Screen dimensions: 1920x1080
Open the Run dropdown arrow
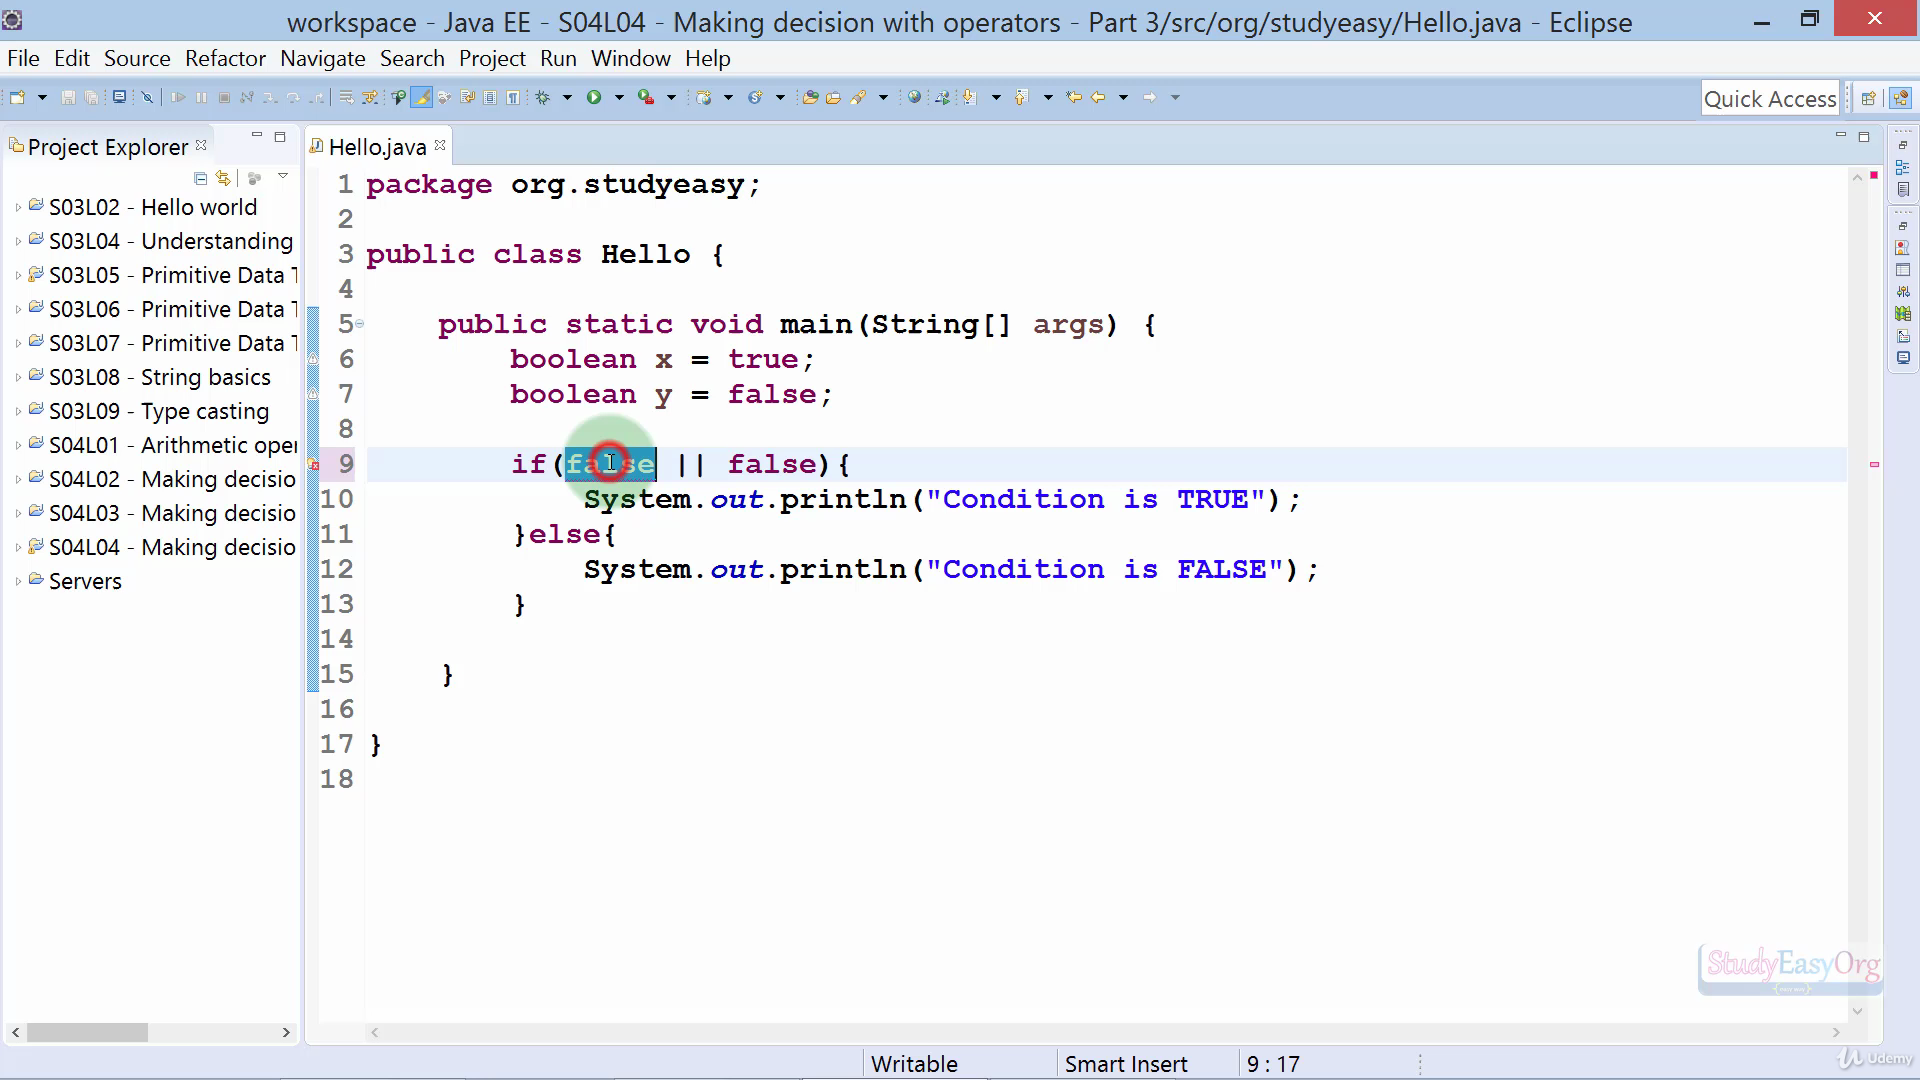click(619, 97)
